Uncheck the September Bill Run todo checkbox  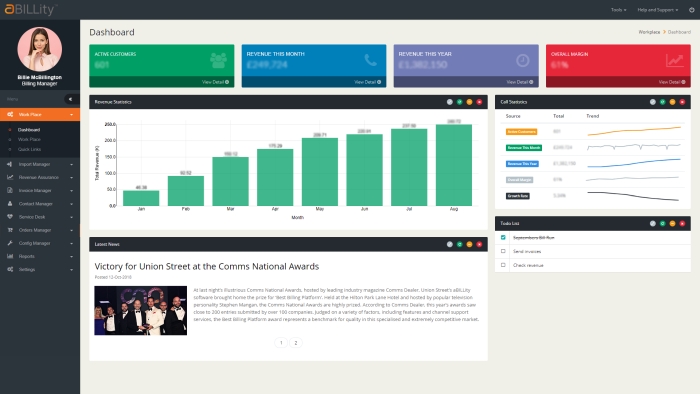[503, 237]
